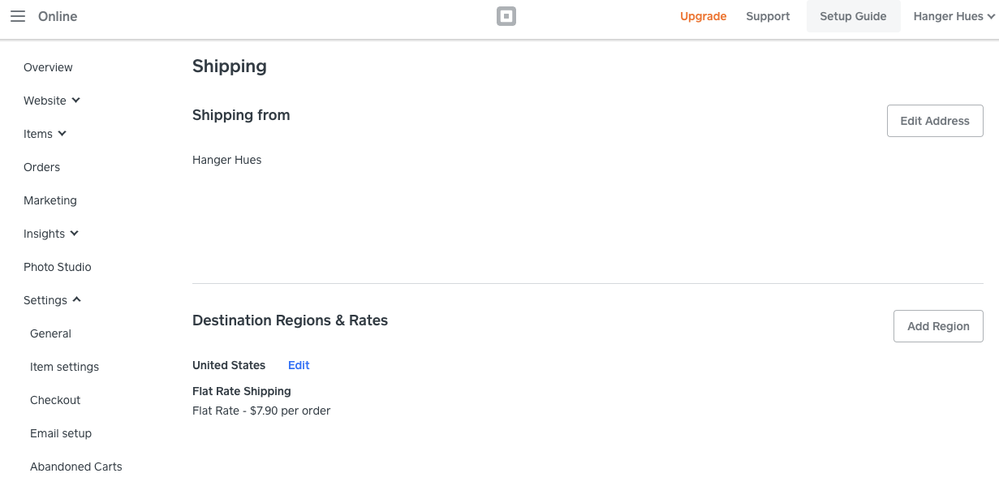Select Email setup
The height and width of the screenshot is (477, 999).
61,434
